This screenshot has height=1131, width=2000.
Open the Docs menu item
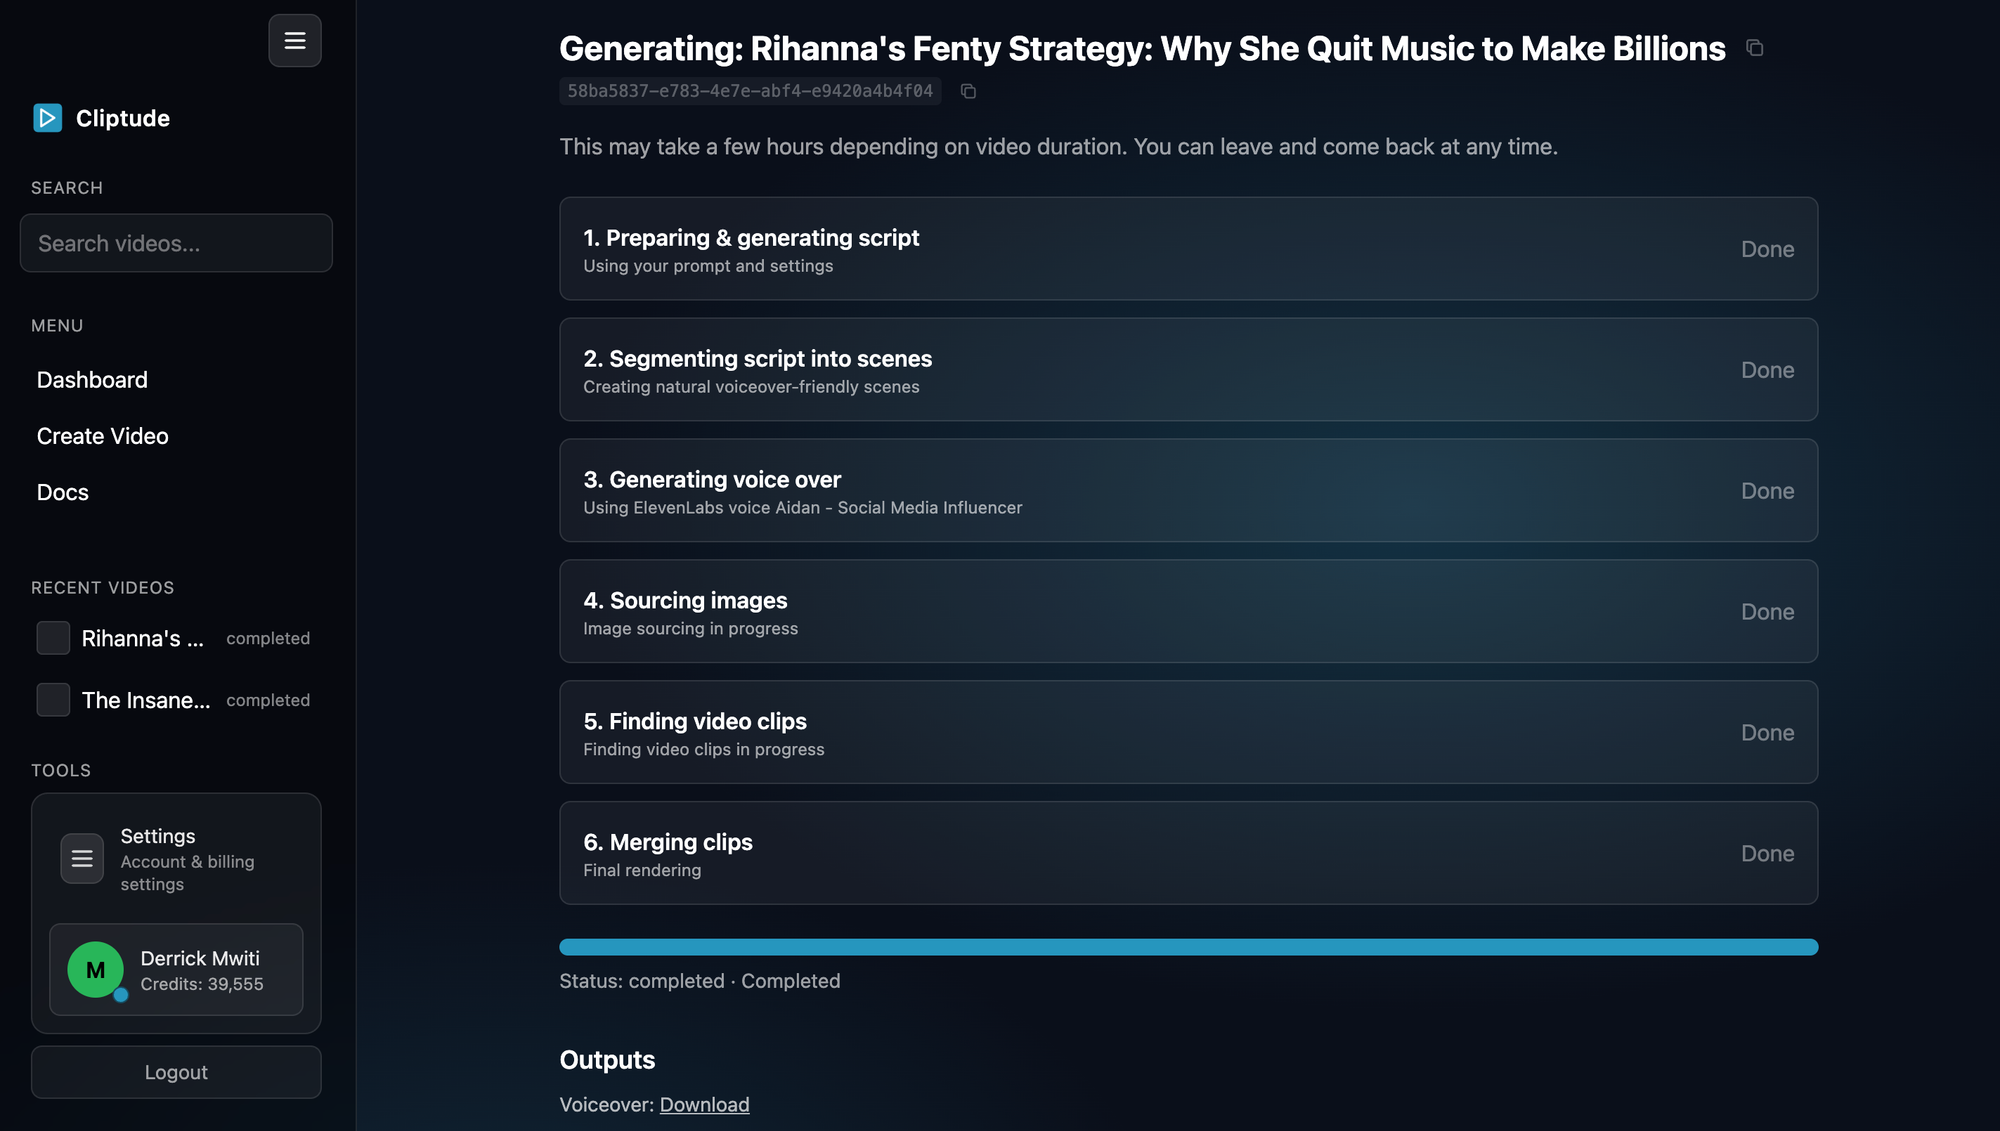[63, 492]
